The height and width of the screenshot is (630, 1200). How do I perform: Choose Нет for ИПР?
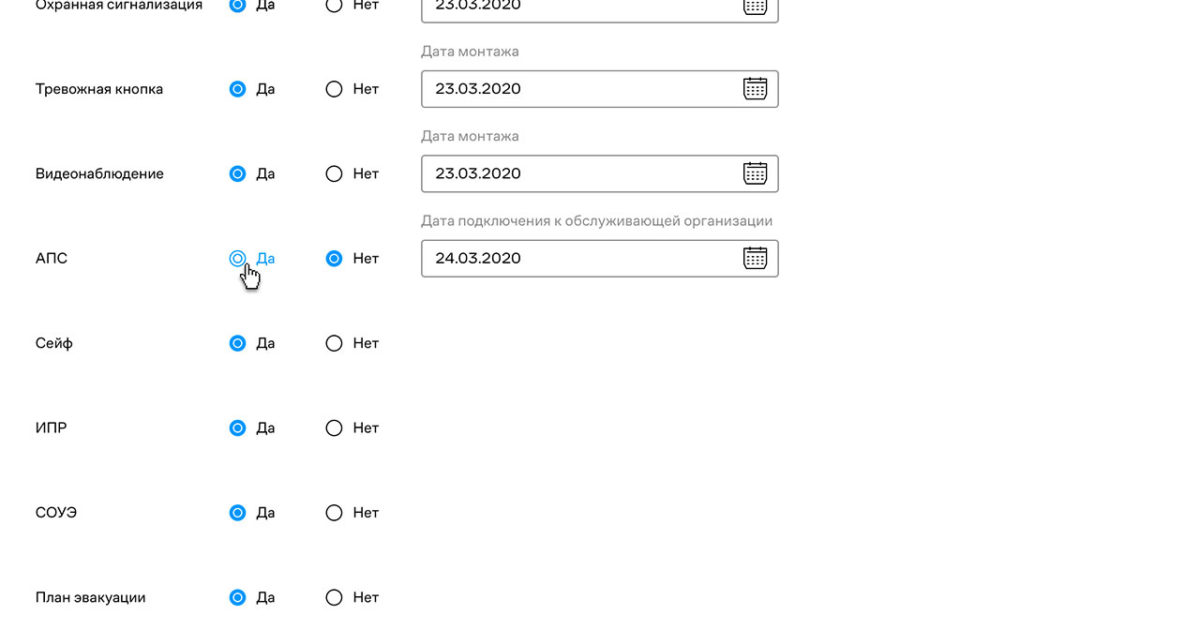334,428
